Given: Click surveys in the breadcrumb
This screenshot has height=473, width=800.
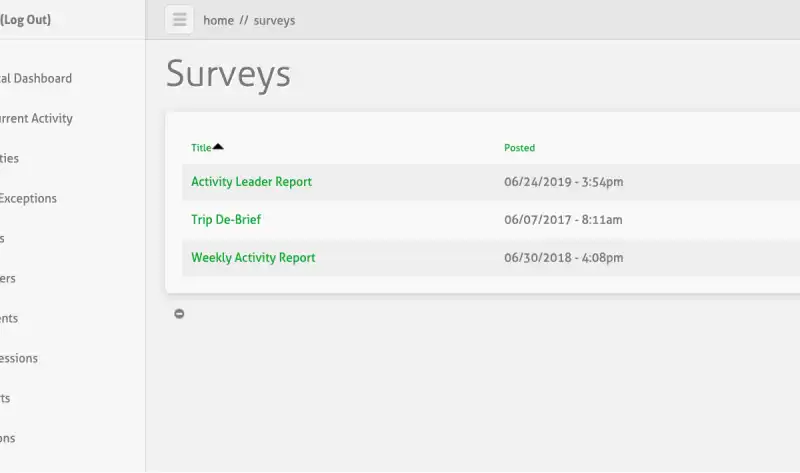Looking at the screenshot, I should 274,20.
